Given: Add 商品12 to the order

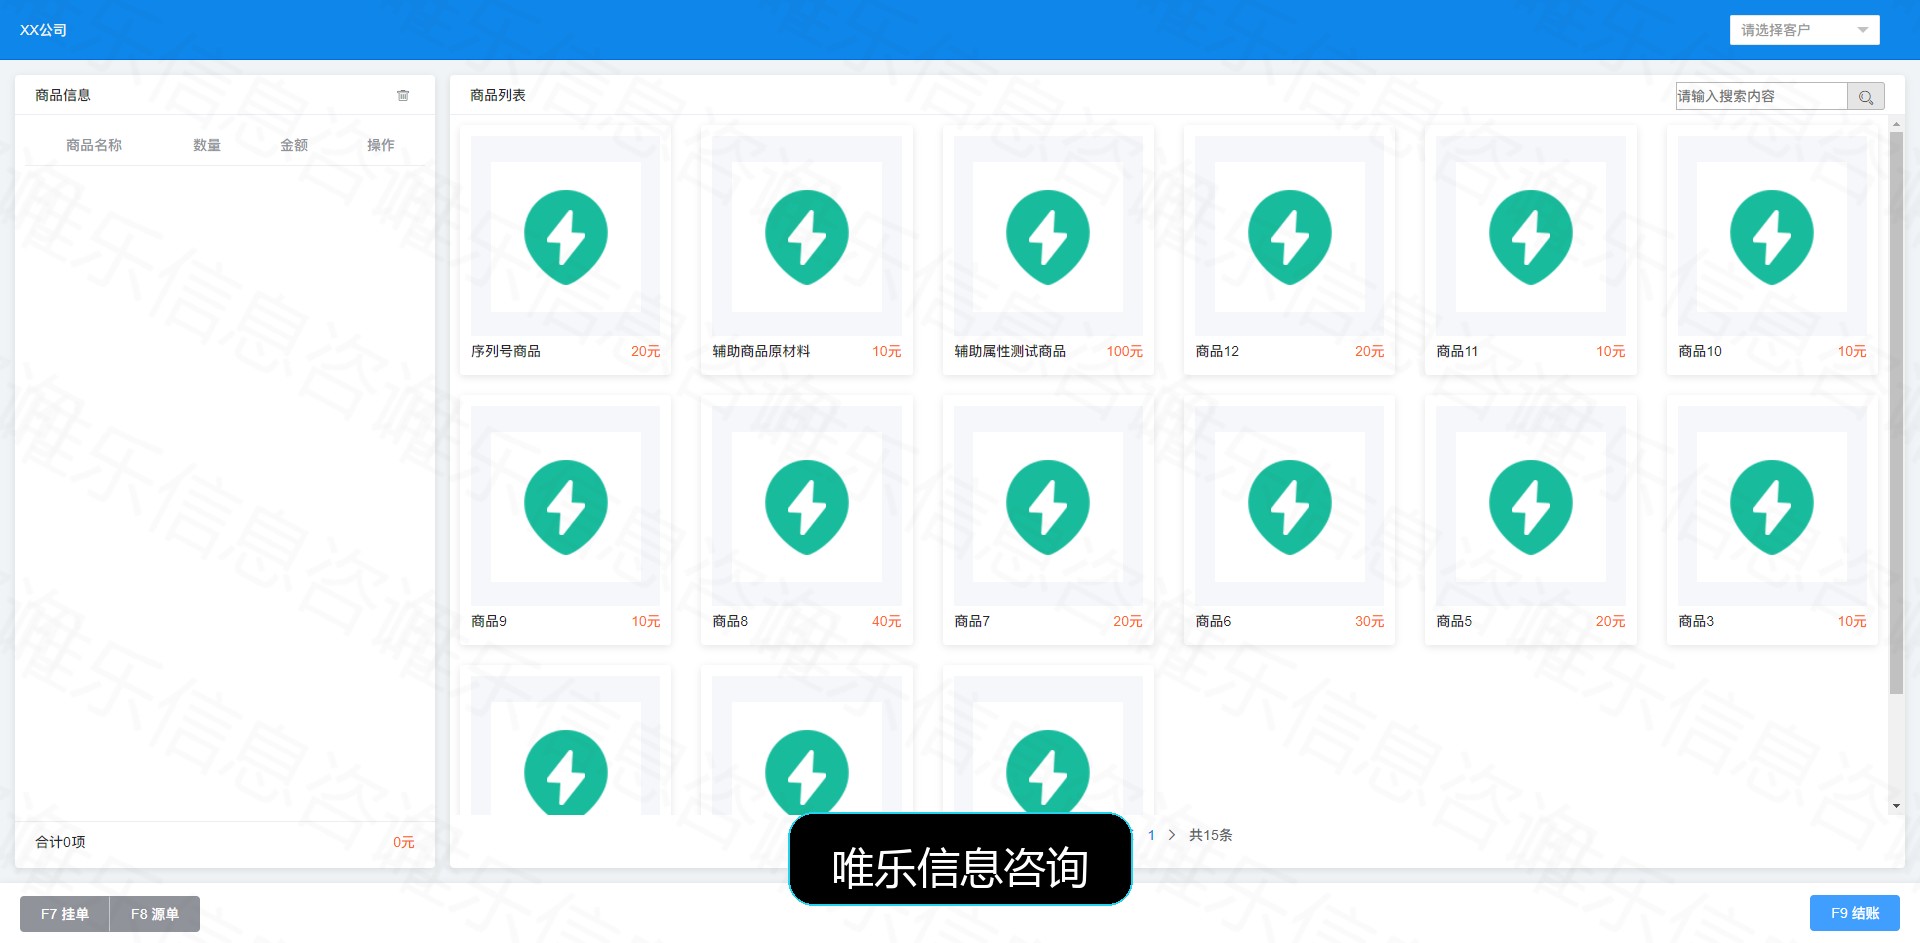Looking at the screenshot, I should [1289, 250].
